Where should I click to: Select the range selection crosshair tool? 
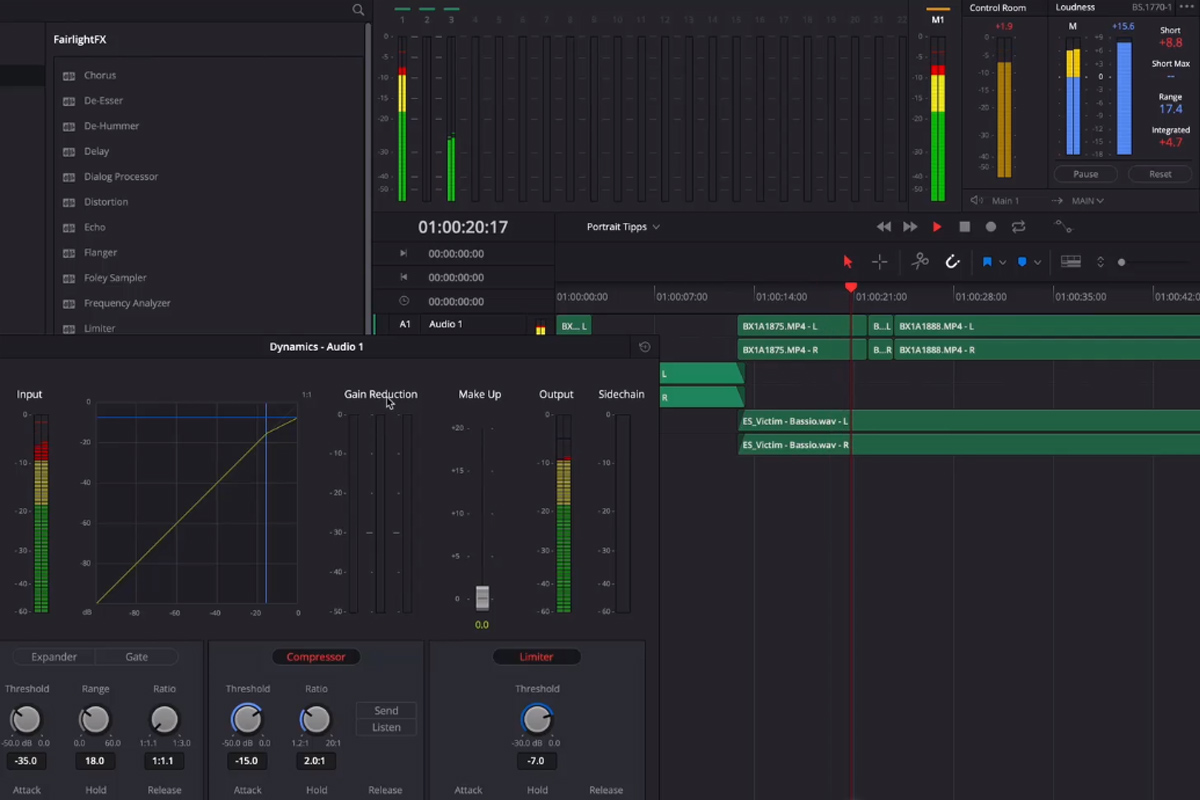[x=880, y=262]
